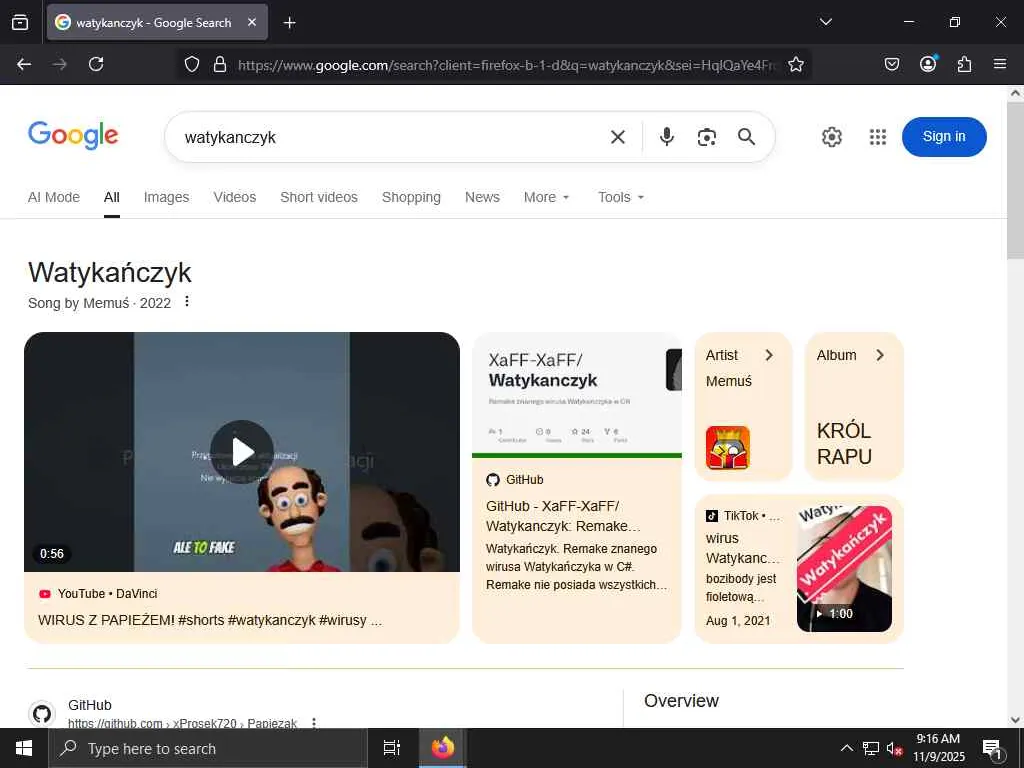
Task: Open the taskbar clock and date
Action: (938, 748)
